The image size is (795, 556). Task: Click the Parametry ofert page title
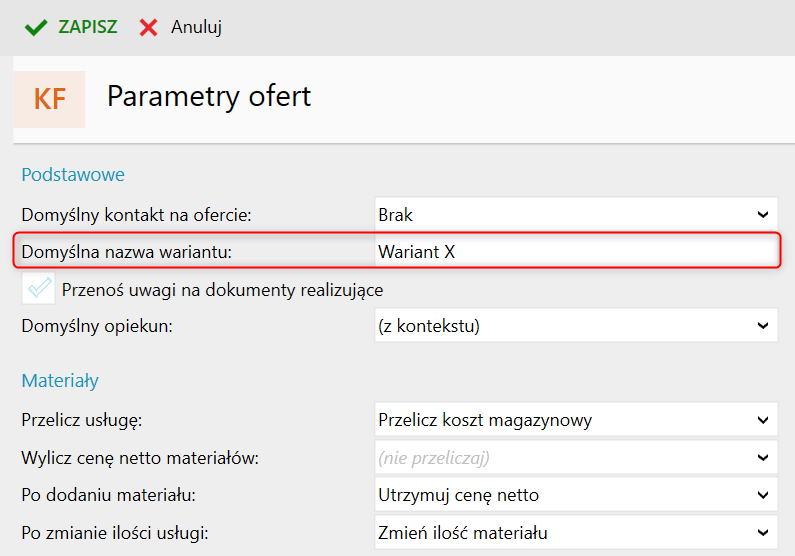(209, 96)
